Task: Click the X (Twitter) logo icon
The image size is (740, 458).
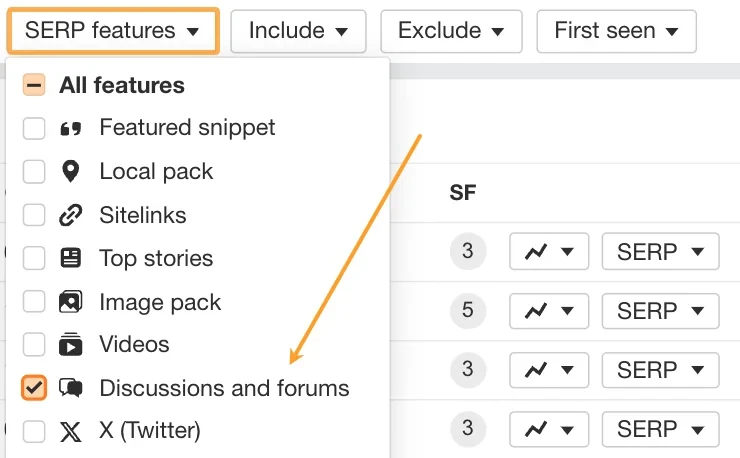Action: [x=71, y=431]
